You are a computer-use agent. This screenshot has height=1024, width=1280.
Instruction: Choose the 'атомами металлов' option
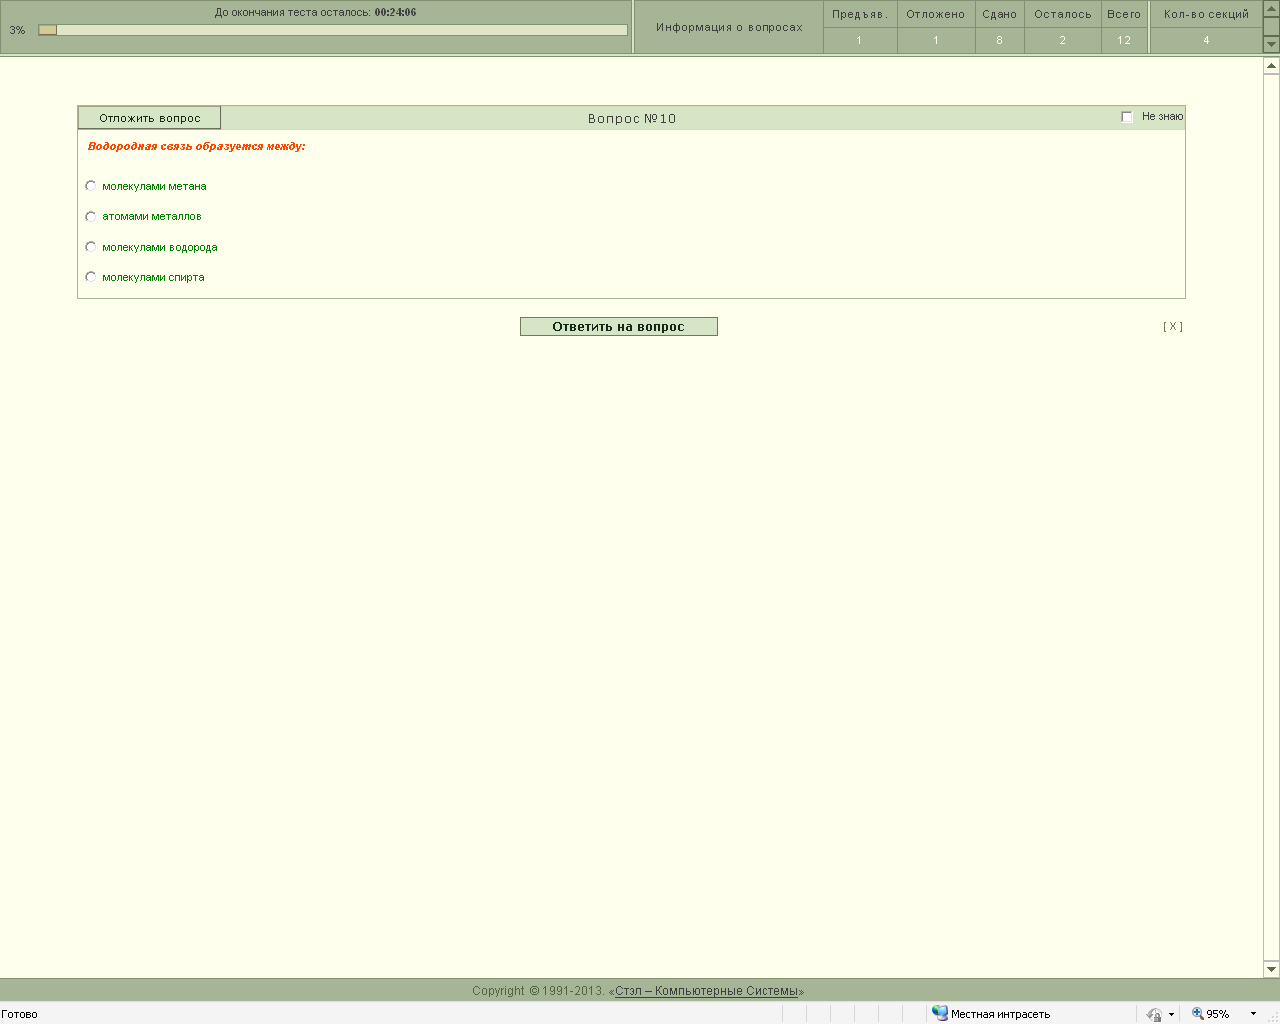pyautogui.click(x=91, y=216)
